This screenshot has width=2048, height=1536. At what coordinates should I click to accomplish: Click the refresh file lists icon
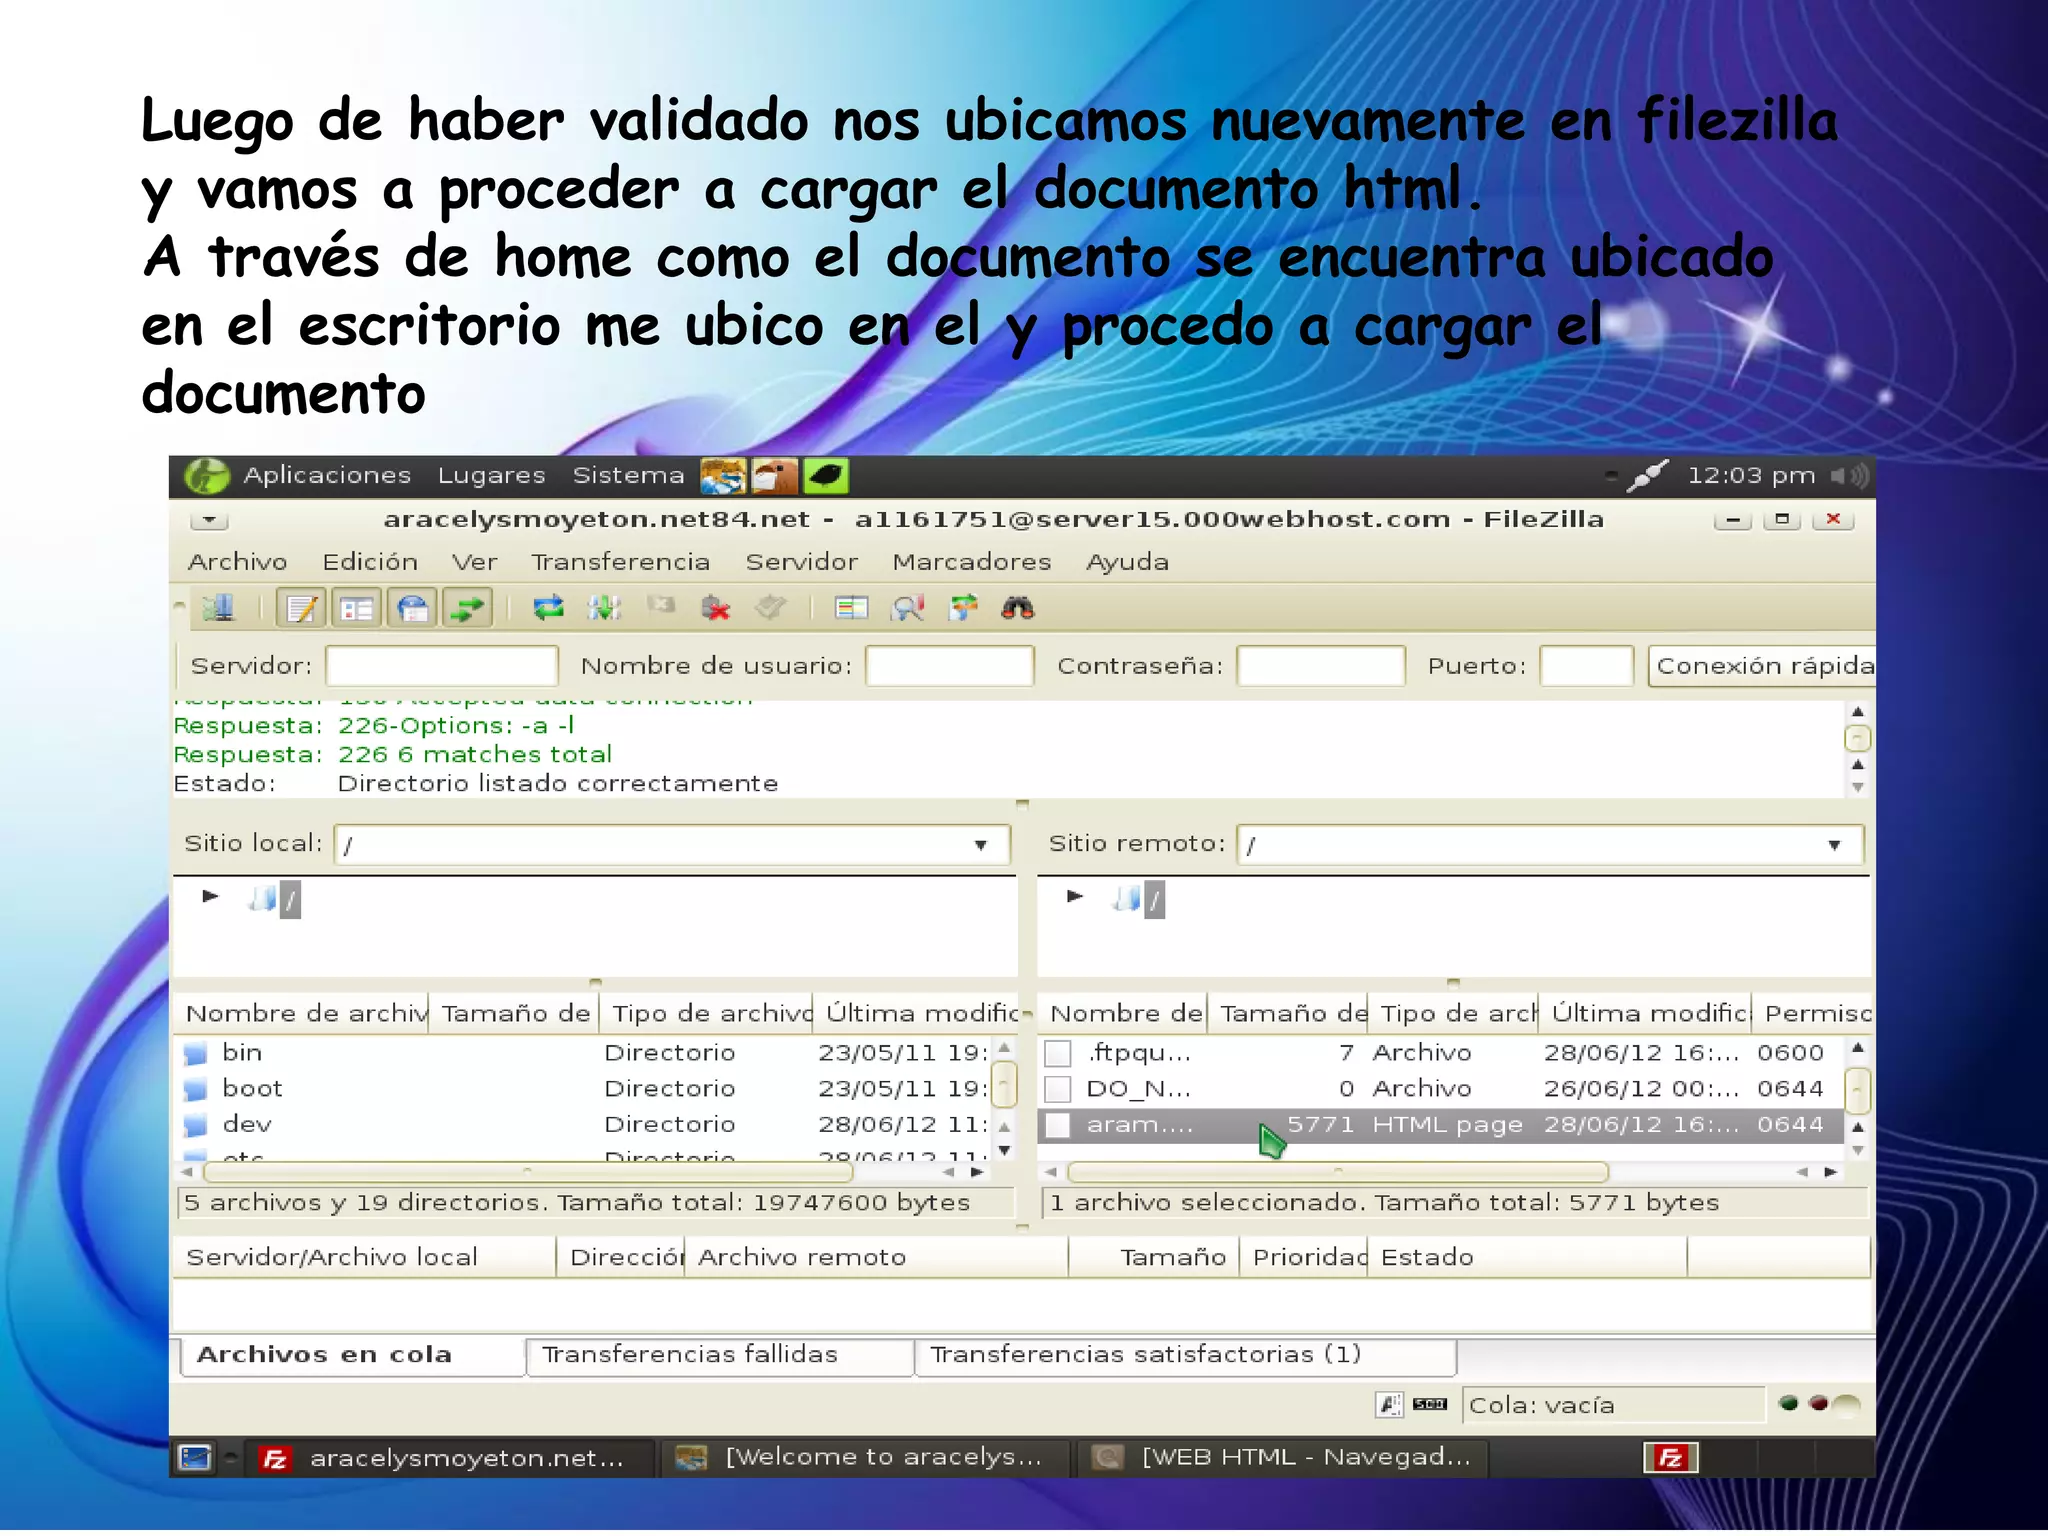point(548,608)
